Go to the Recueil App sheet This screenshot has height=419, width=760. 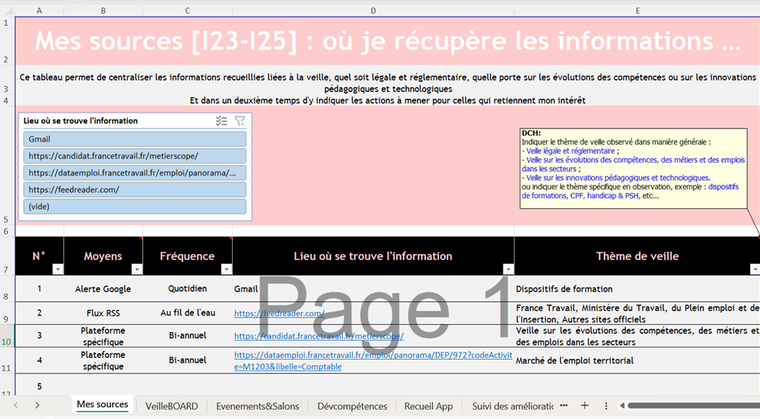[x=429, y=405]
